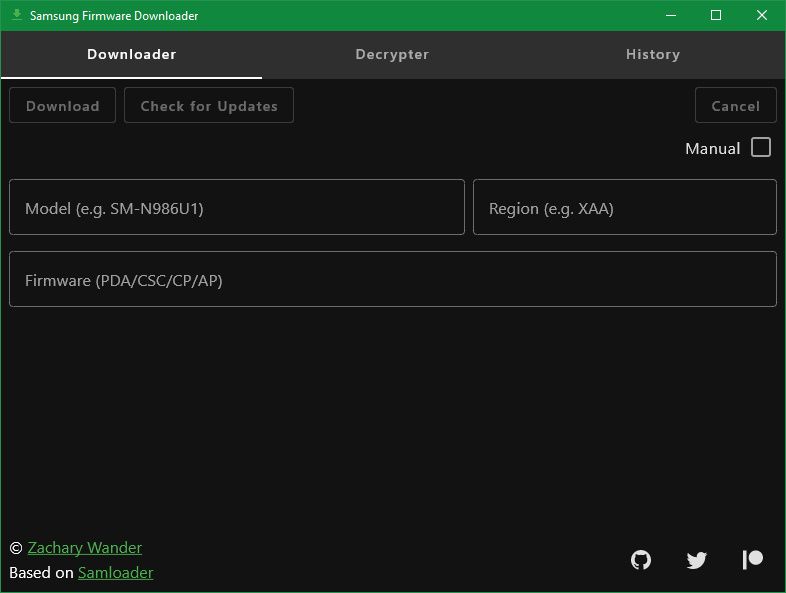Viewport: 786px width, 593px height.
Task: Switch to the Decrypter tab
Action: click(392, 54)
